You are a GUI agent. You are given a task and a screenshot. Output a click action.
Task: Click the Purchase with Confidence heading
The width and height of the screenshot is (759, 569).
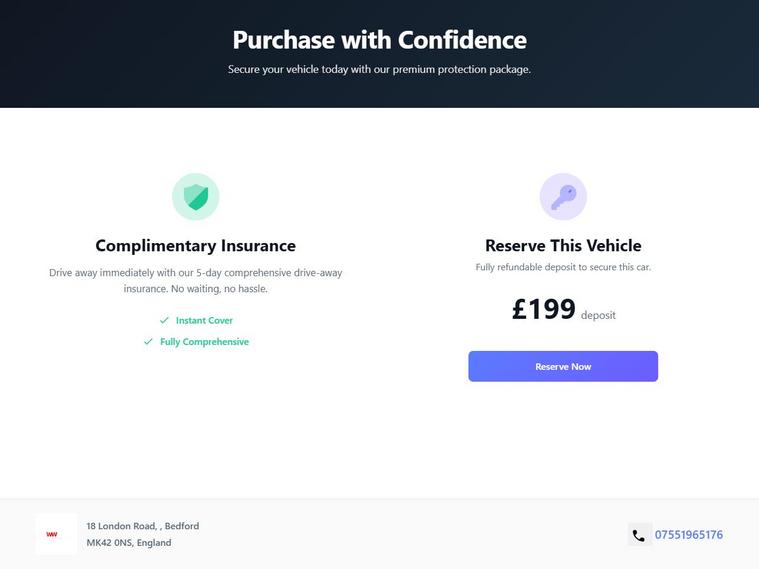[x=379, y=40]
